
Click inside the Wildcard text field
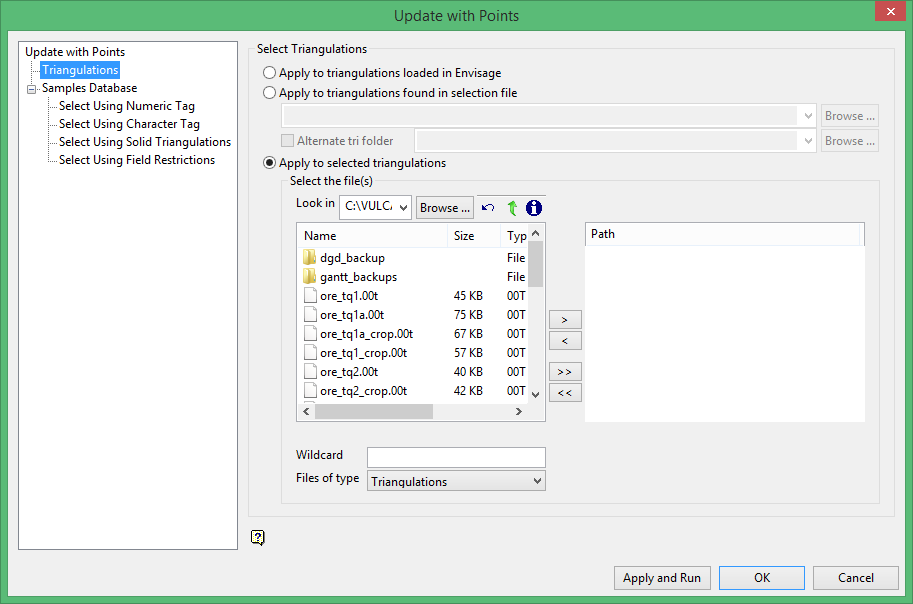coord(456,457)
